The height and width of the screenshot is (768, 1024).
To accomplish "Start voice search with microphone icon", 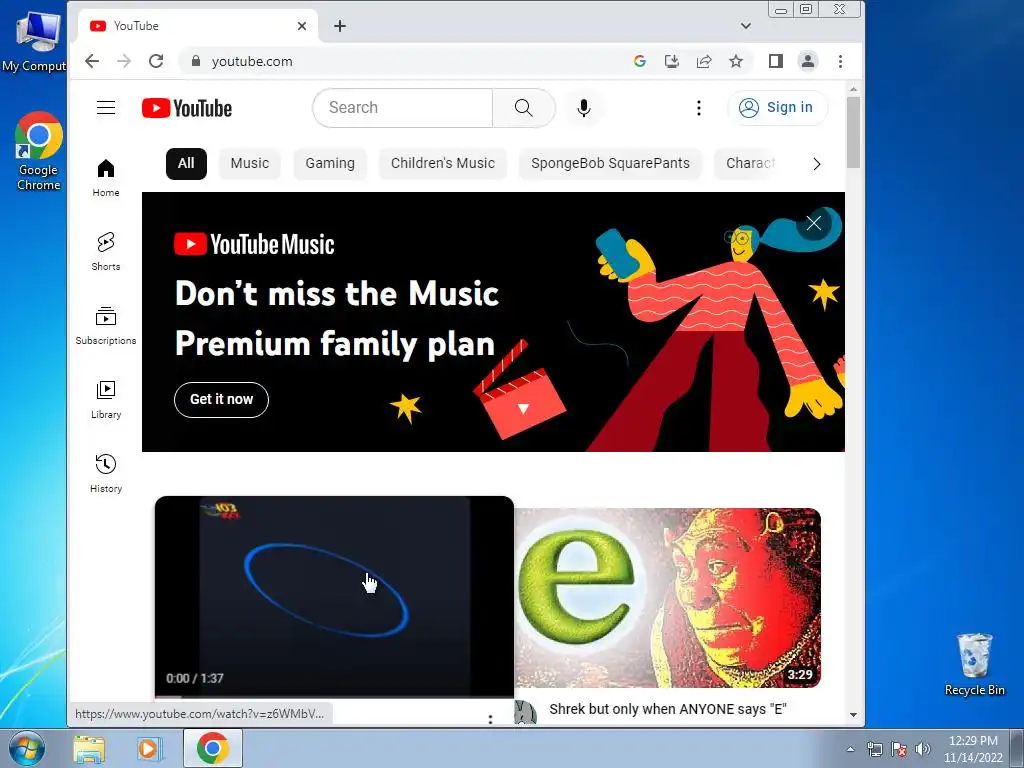I will point(584,108).
